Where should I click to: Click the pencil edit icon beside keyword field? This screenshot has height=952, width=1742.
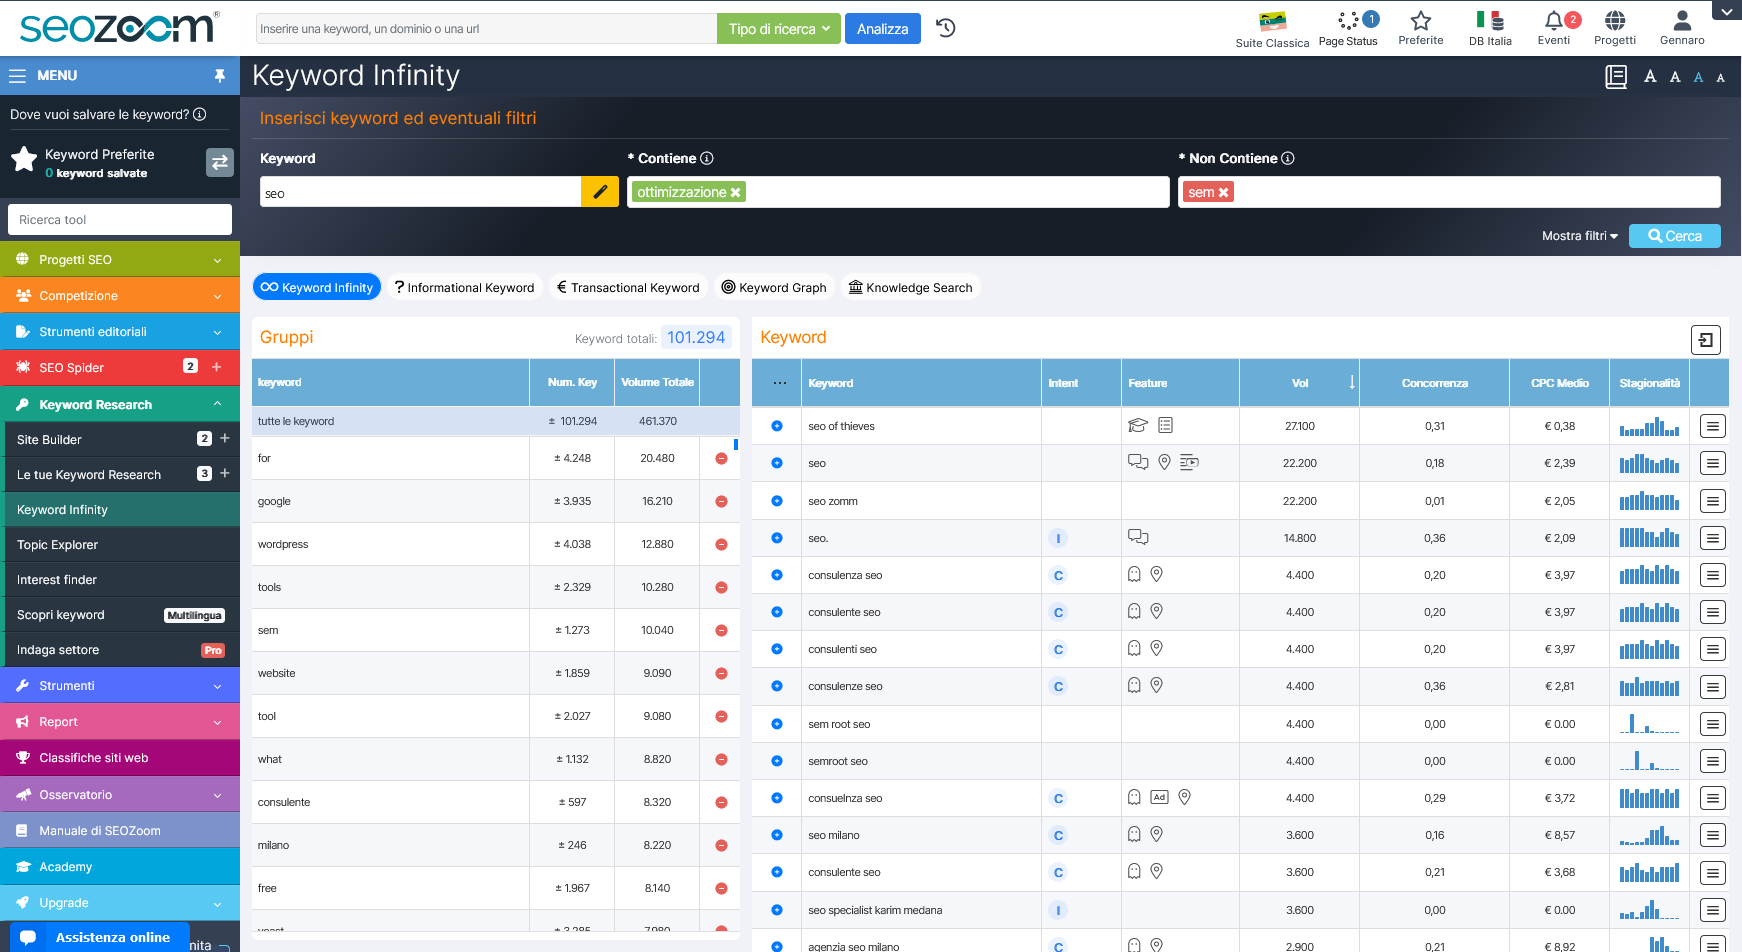click(x=600, y=192)
